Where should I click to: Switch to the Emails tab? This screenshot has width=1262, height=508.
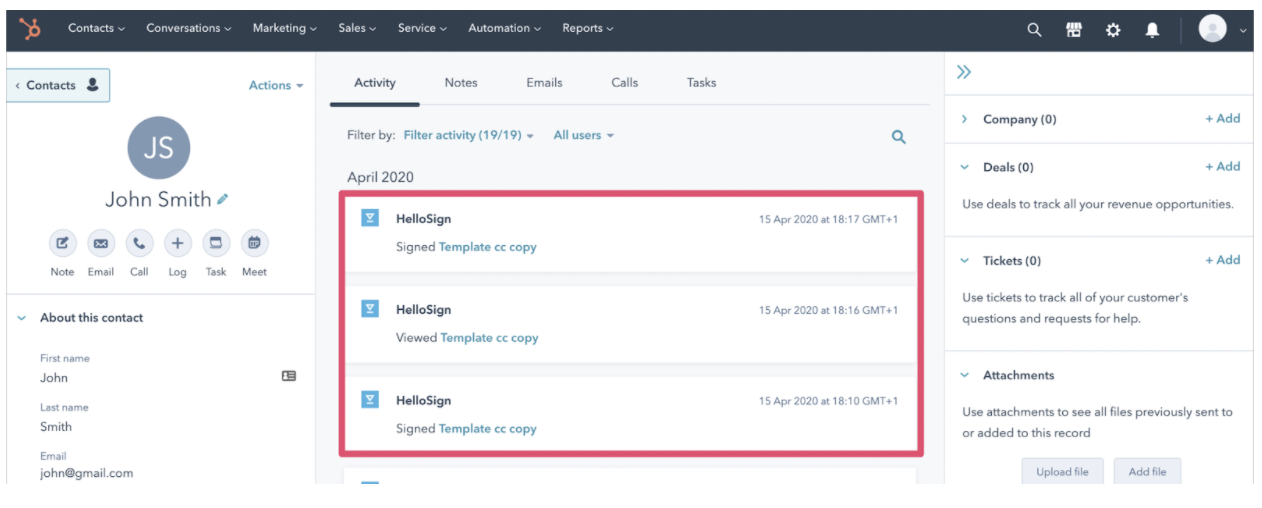(x=544, y=83)
